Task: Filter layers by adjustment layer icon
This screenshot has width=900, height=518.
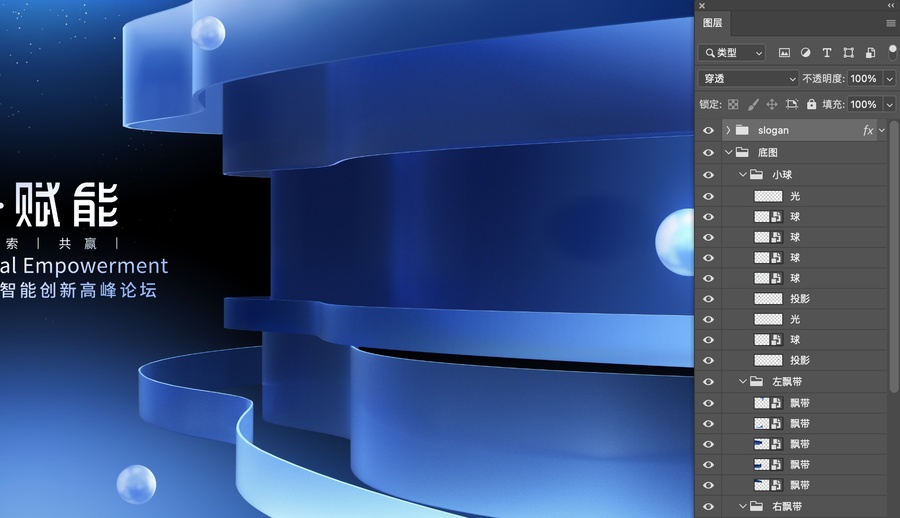Action: coord(805,53)
